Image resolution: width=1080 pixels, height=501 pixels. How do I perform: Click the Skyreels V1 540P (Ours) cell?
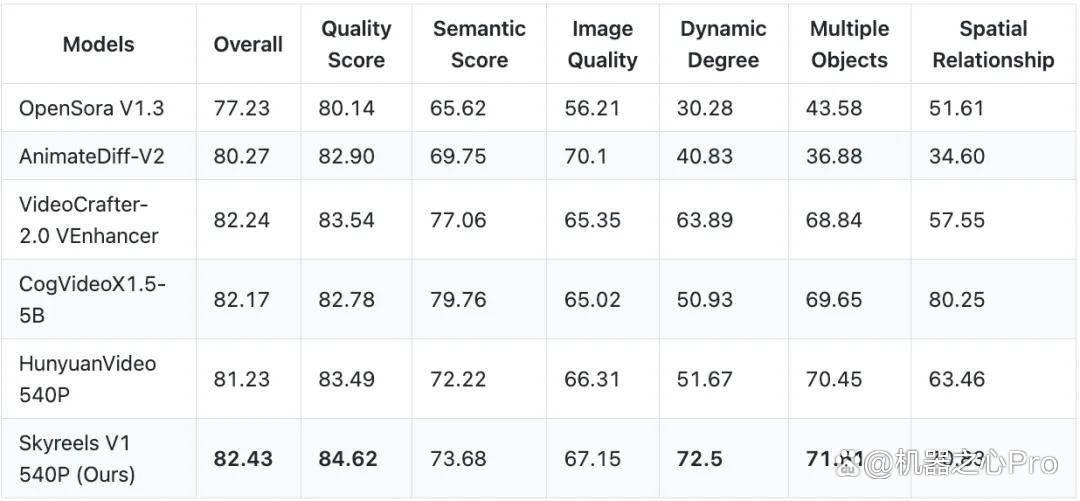(x=77, y=459)
